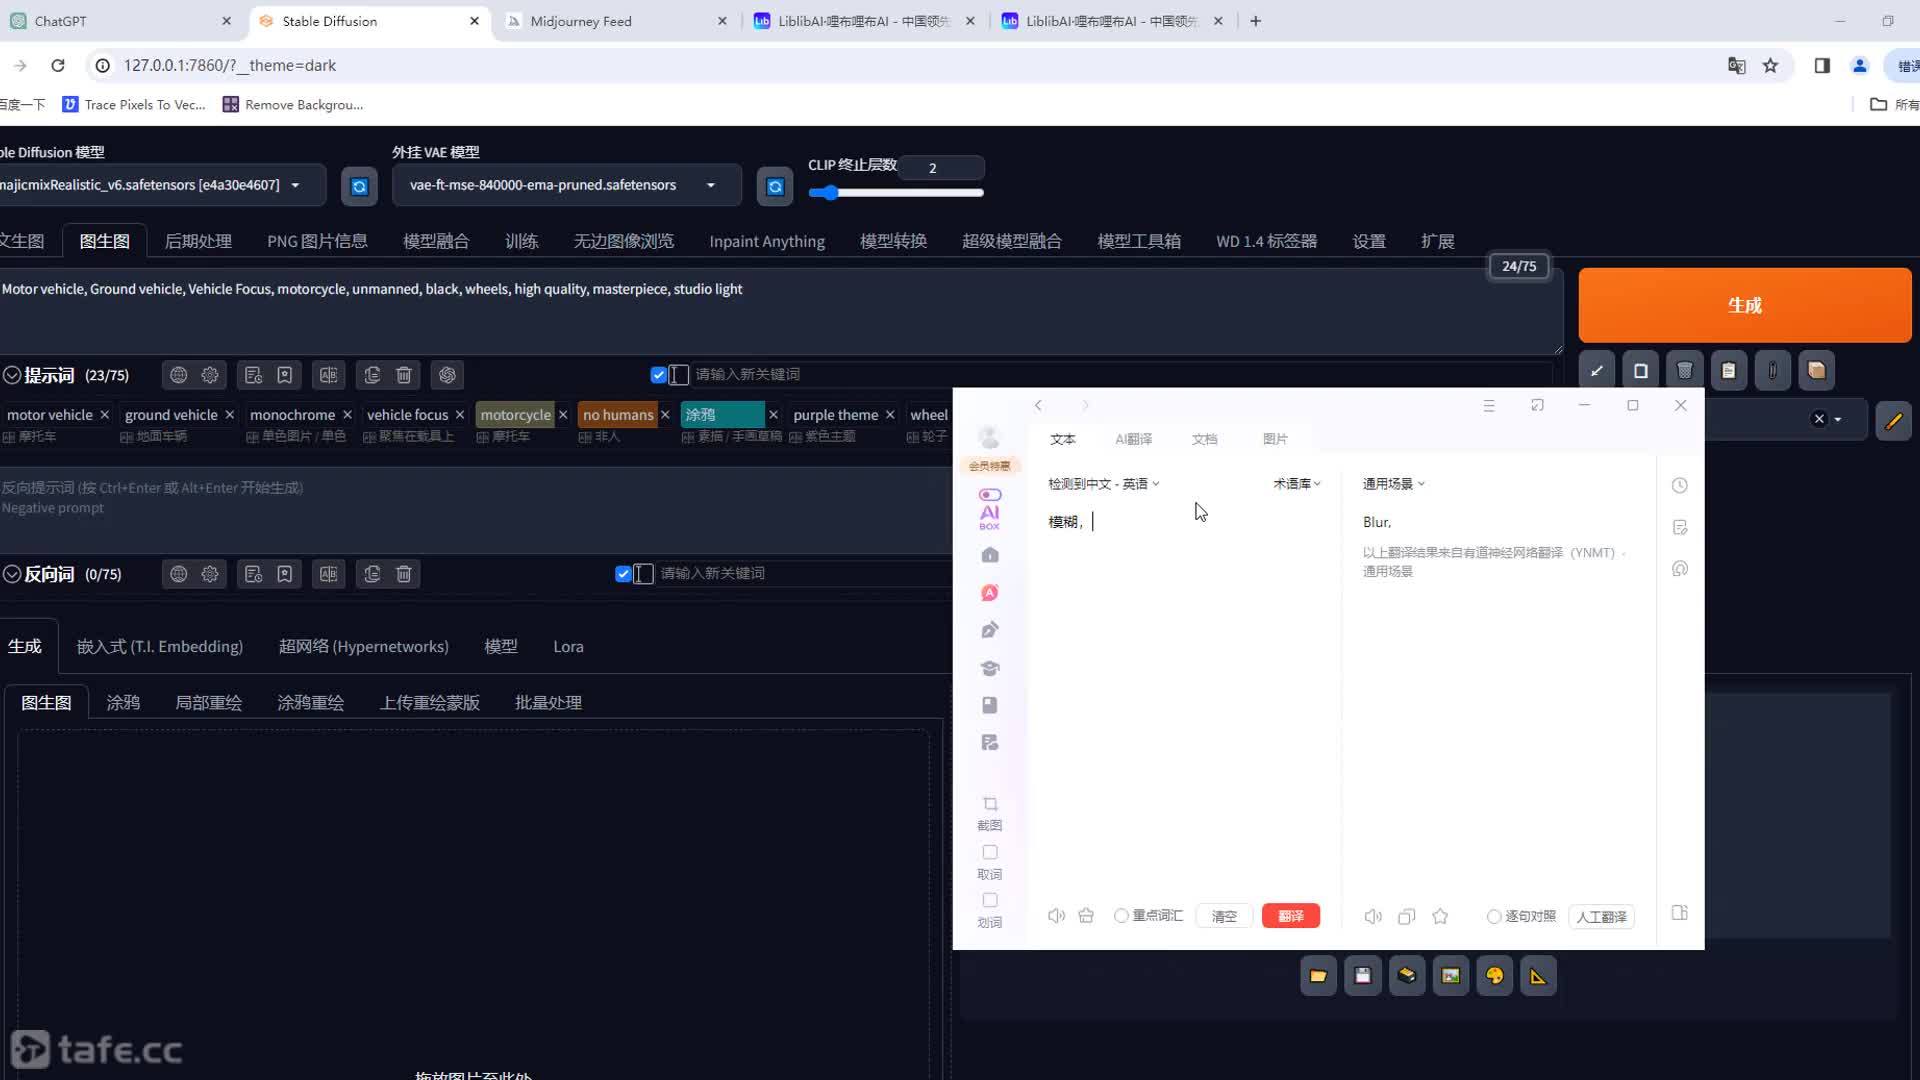
Task: Click the orange 生成 generate button
Action: (x=1744, y=305)
